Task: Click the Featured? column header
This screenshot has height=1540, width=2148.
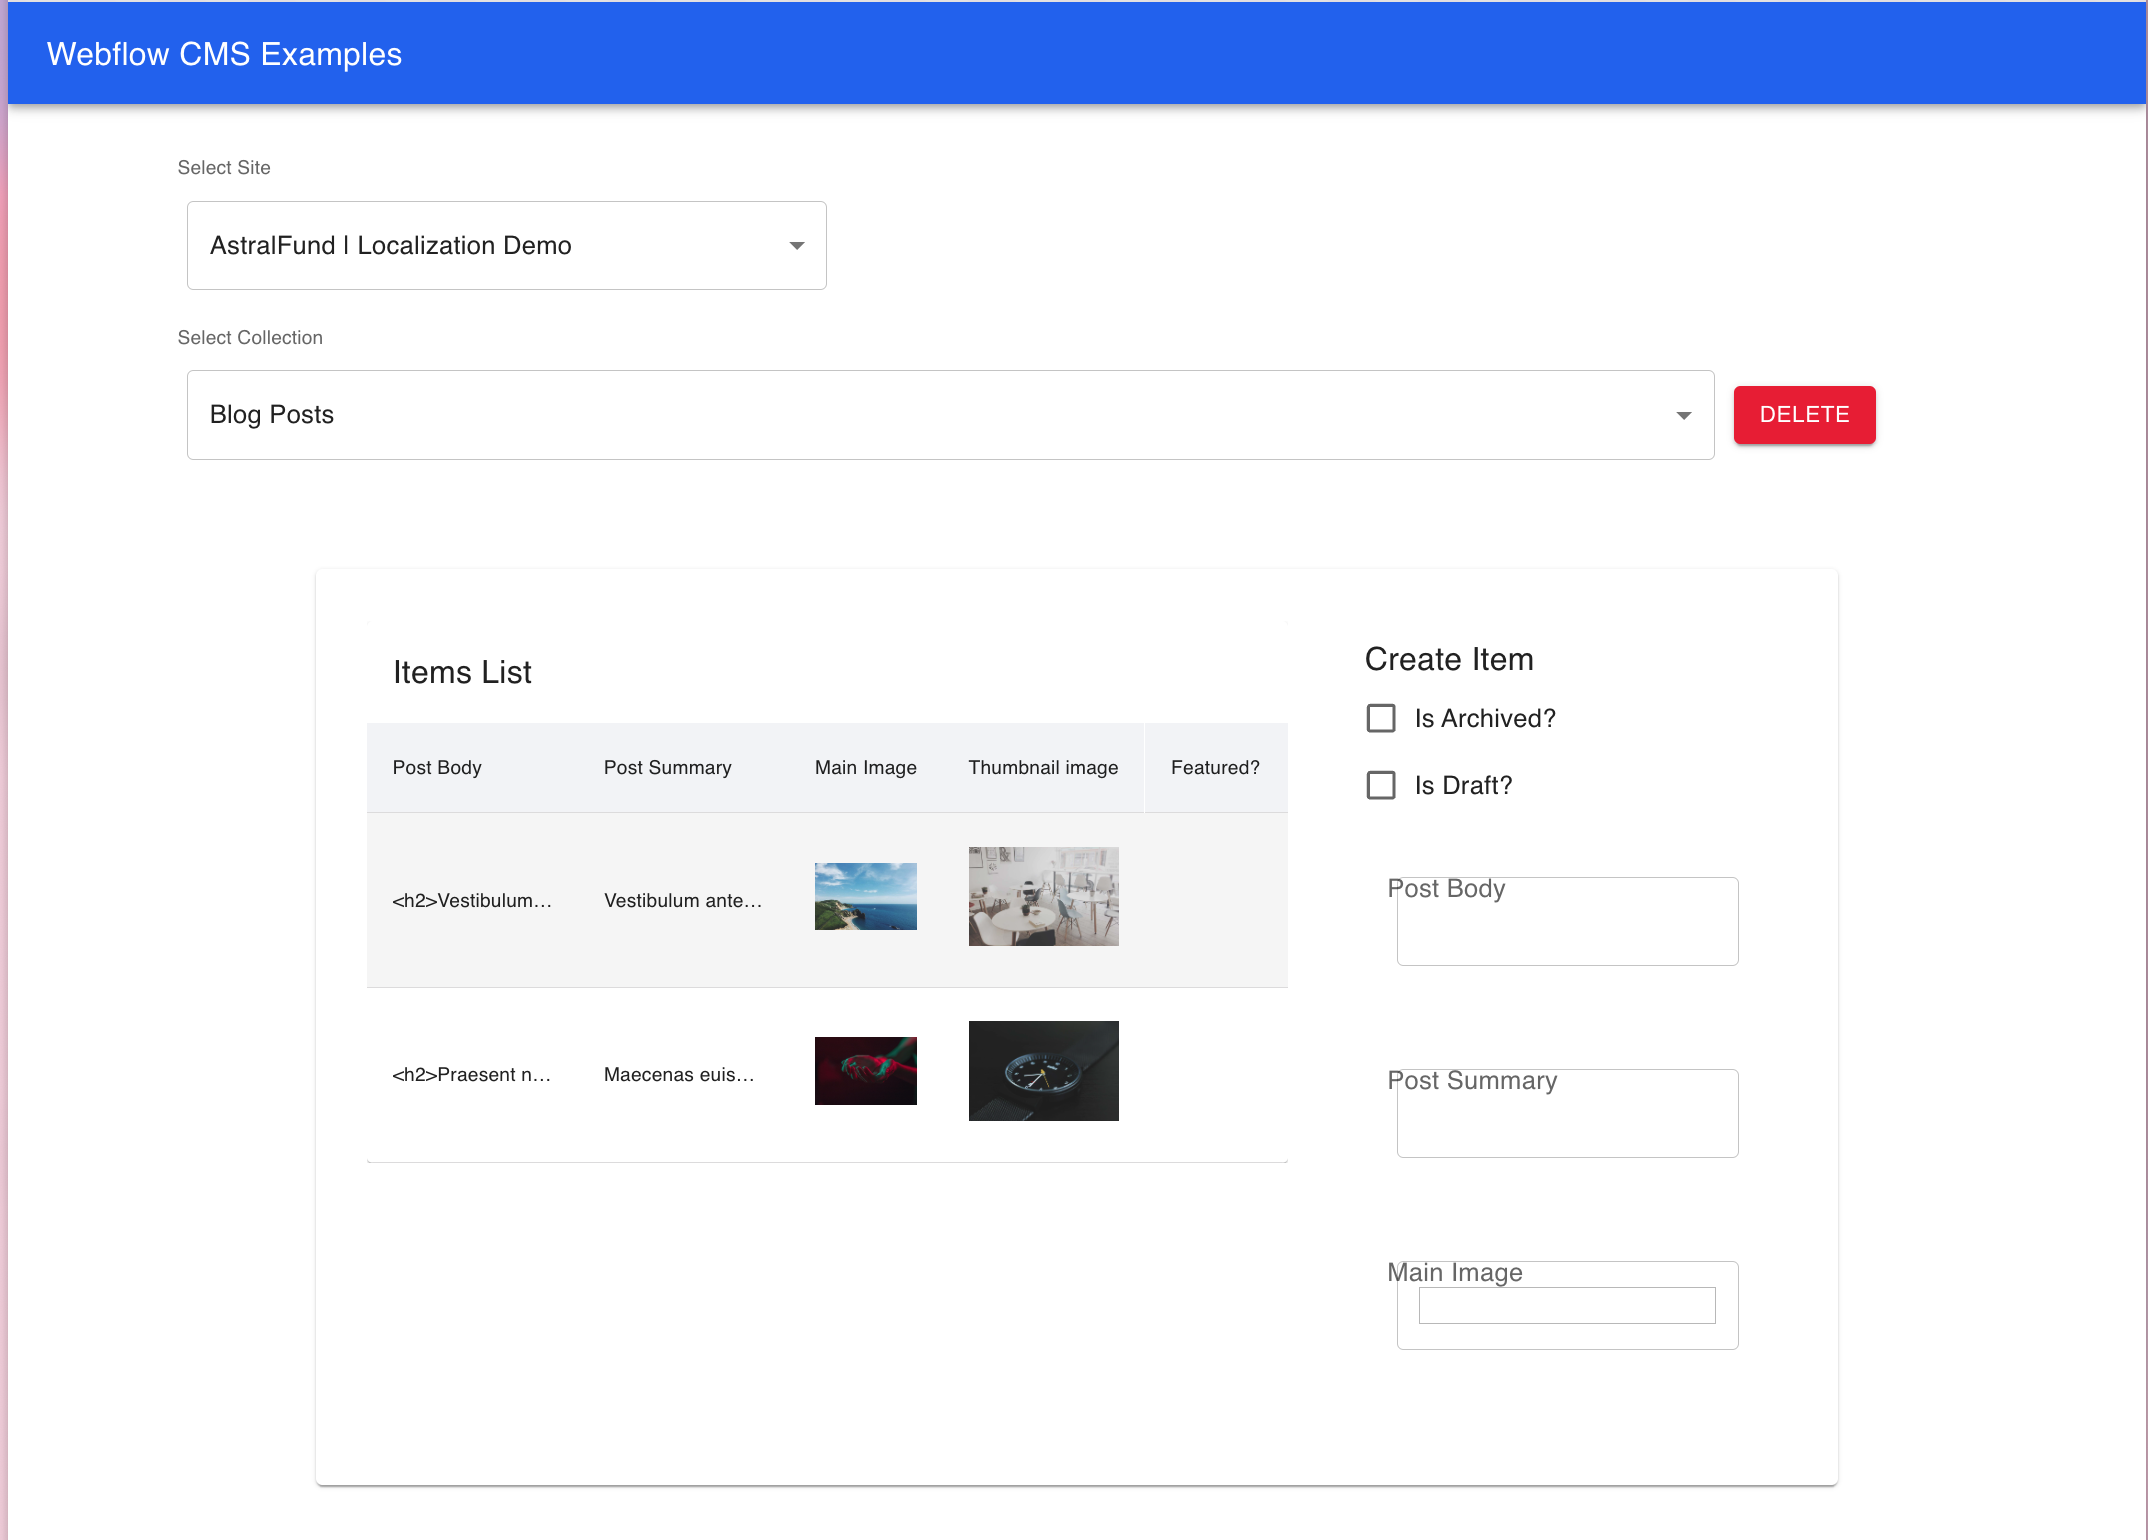Action: (1214, 767)
